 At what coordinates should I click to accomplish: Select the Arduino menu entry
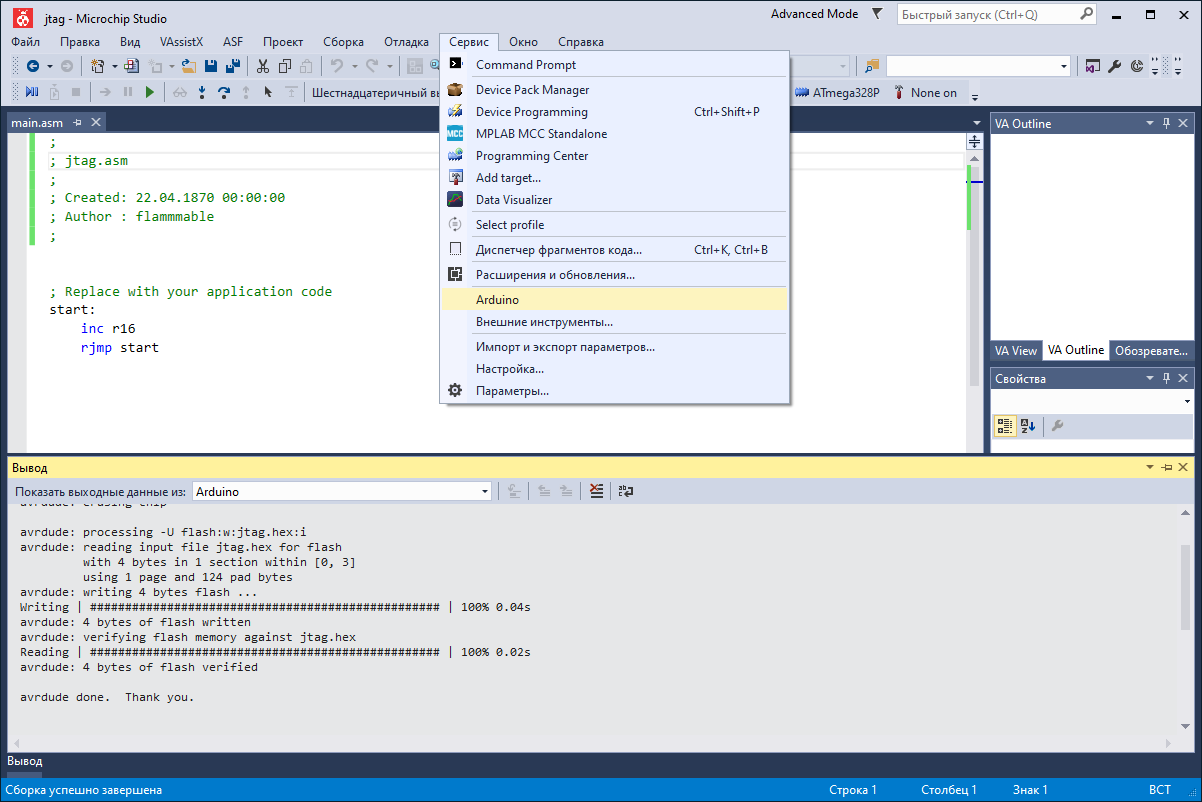click(497, 299)
